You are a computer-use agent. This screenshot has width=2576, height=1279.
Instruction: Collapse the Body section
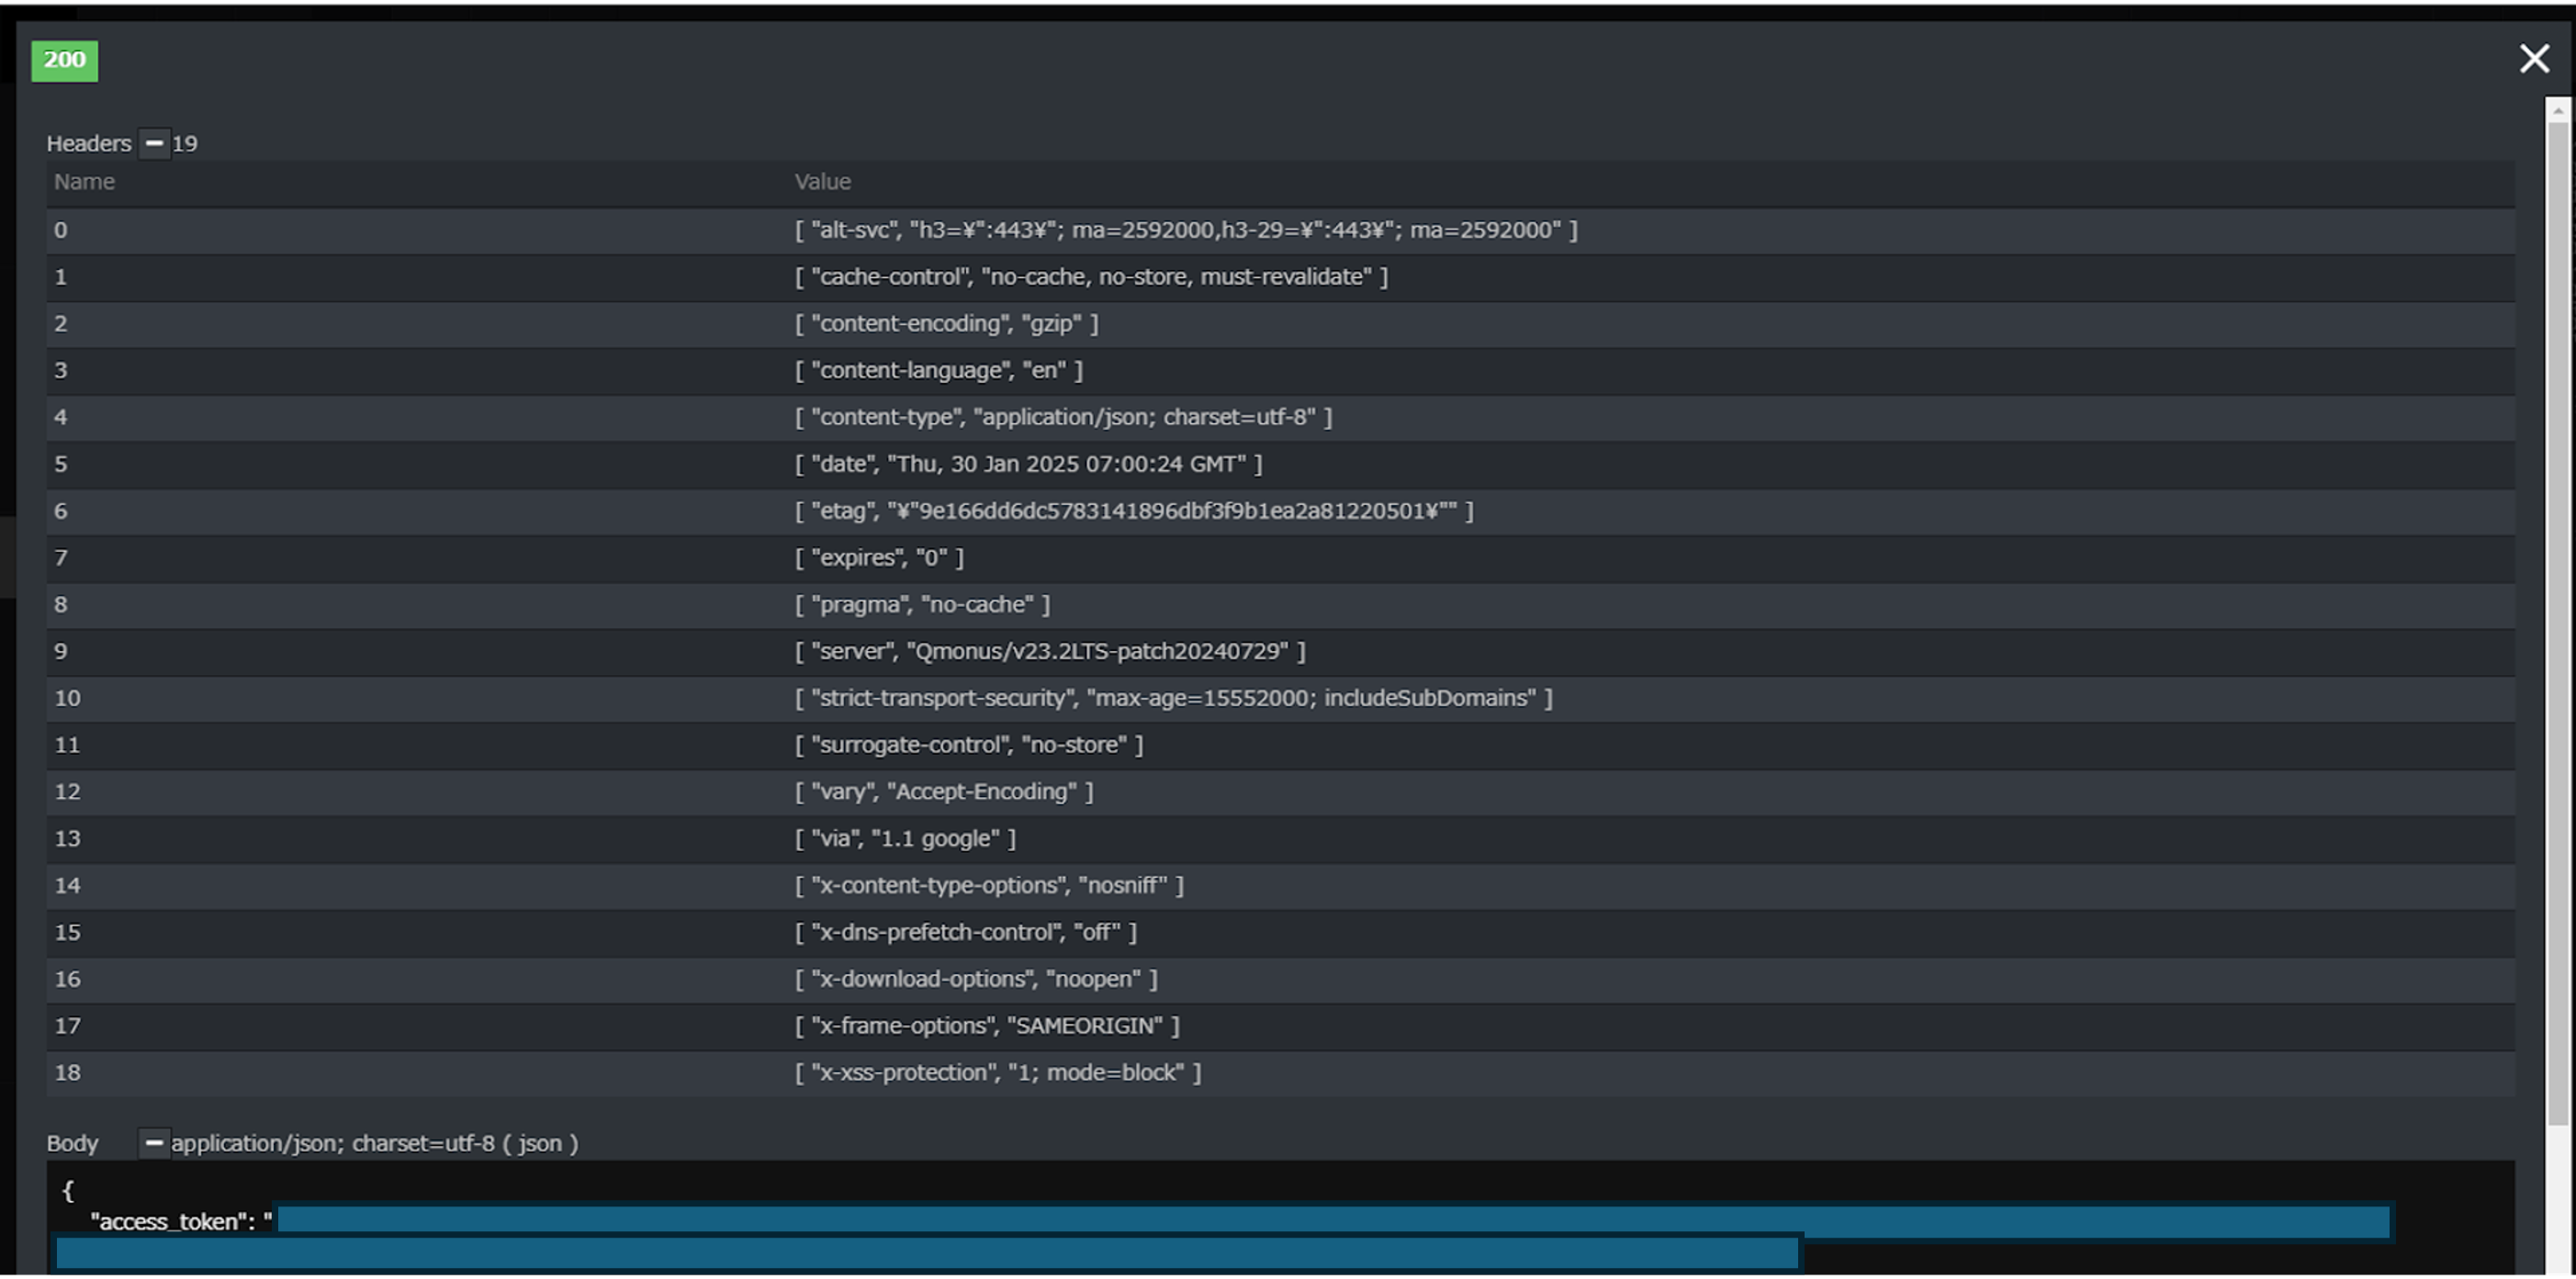153,1142
